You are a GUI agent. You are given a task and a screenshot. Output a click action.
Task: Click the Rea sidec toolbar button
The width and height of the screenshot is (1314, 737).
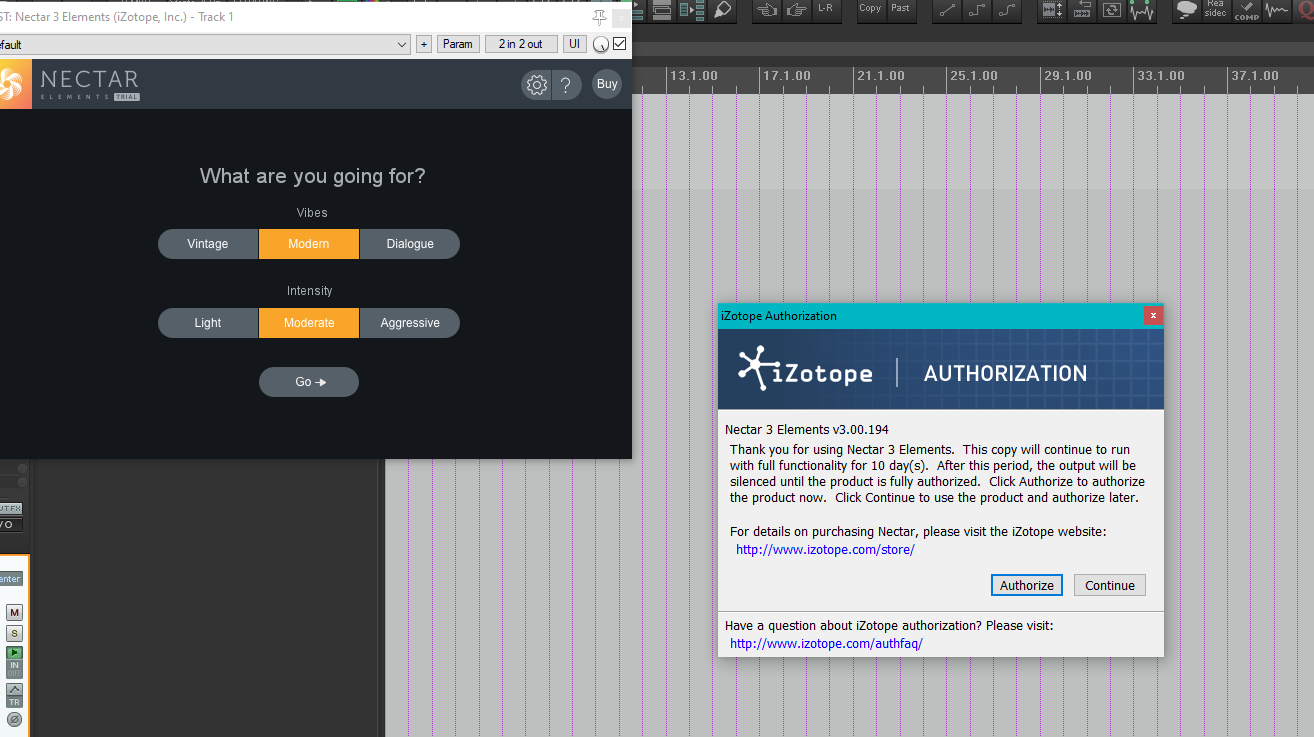1215,10
